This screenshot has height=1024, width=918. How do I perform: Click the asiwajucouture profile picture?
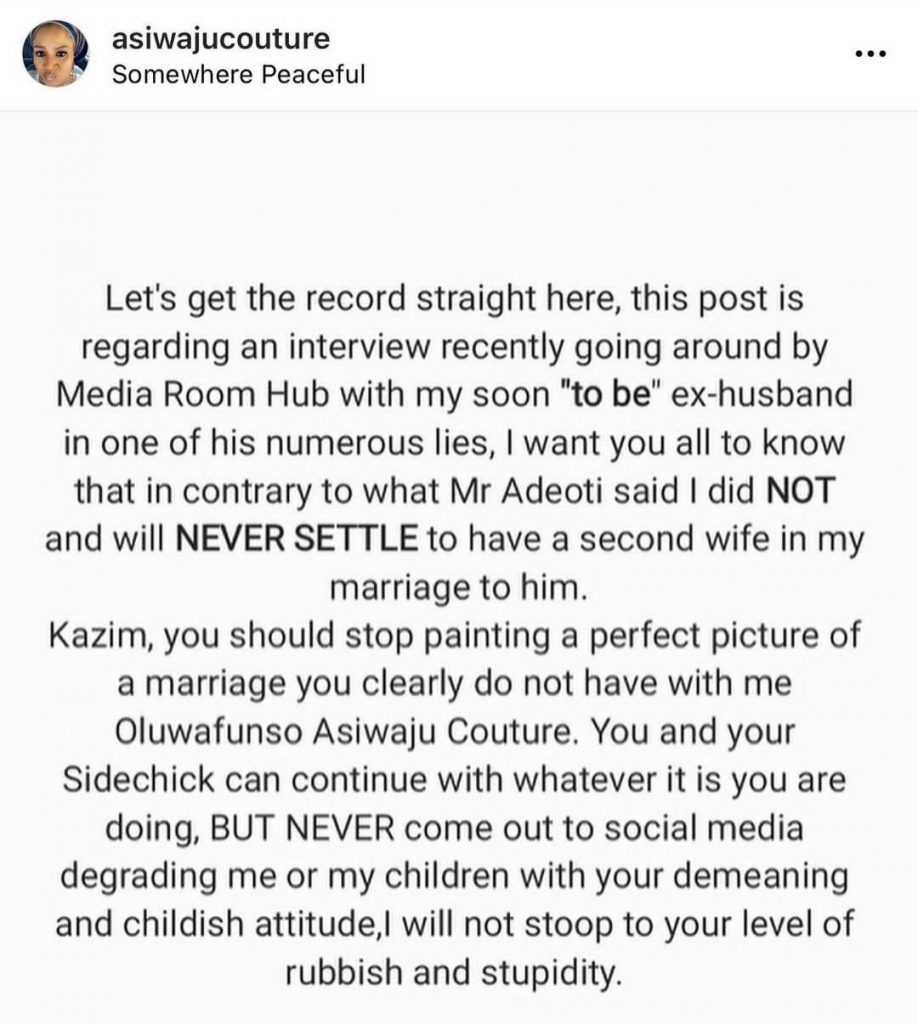(x=57, y=56)
